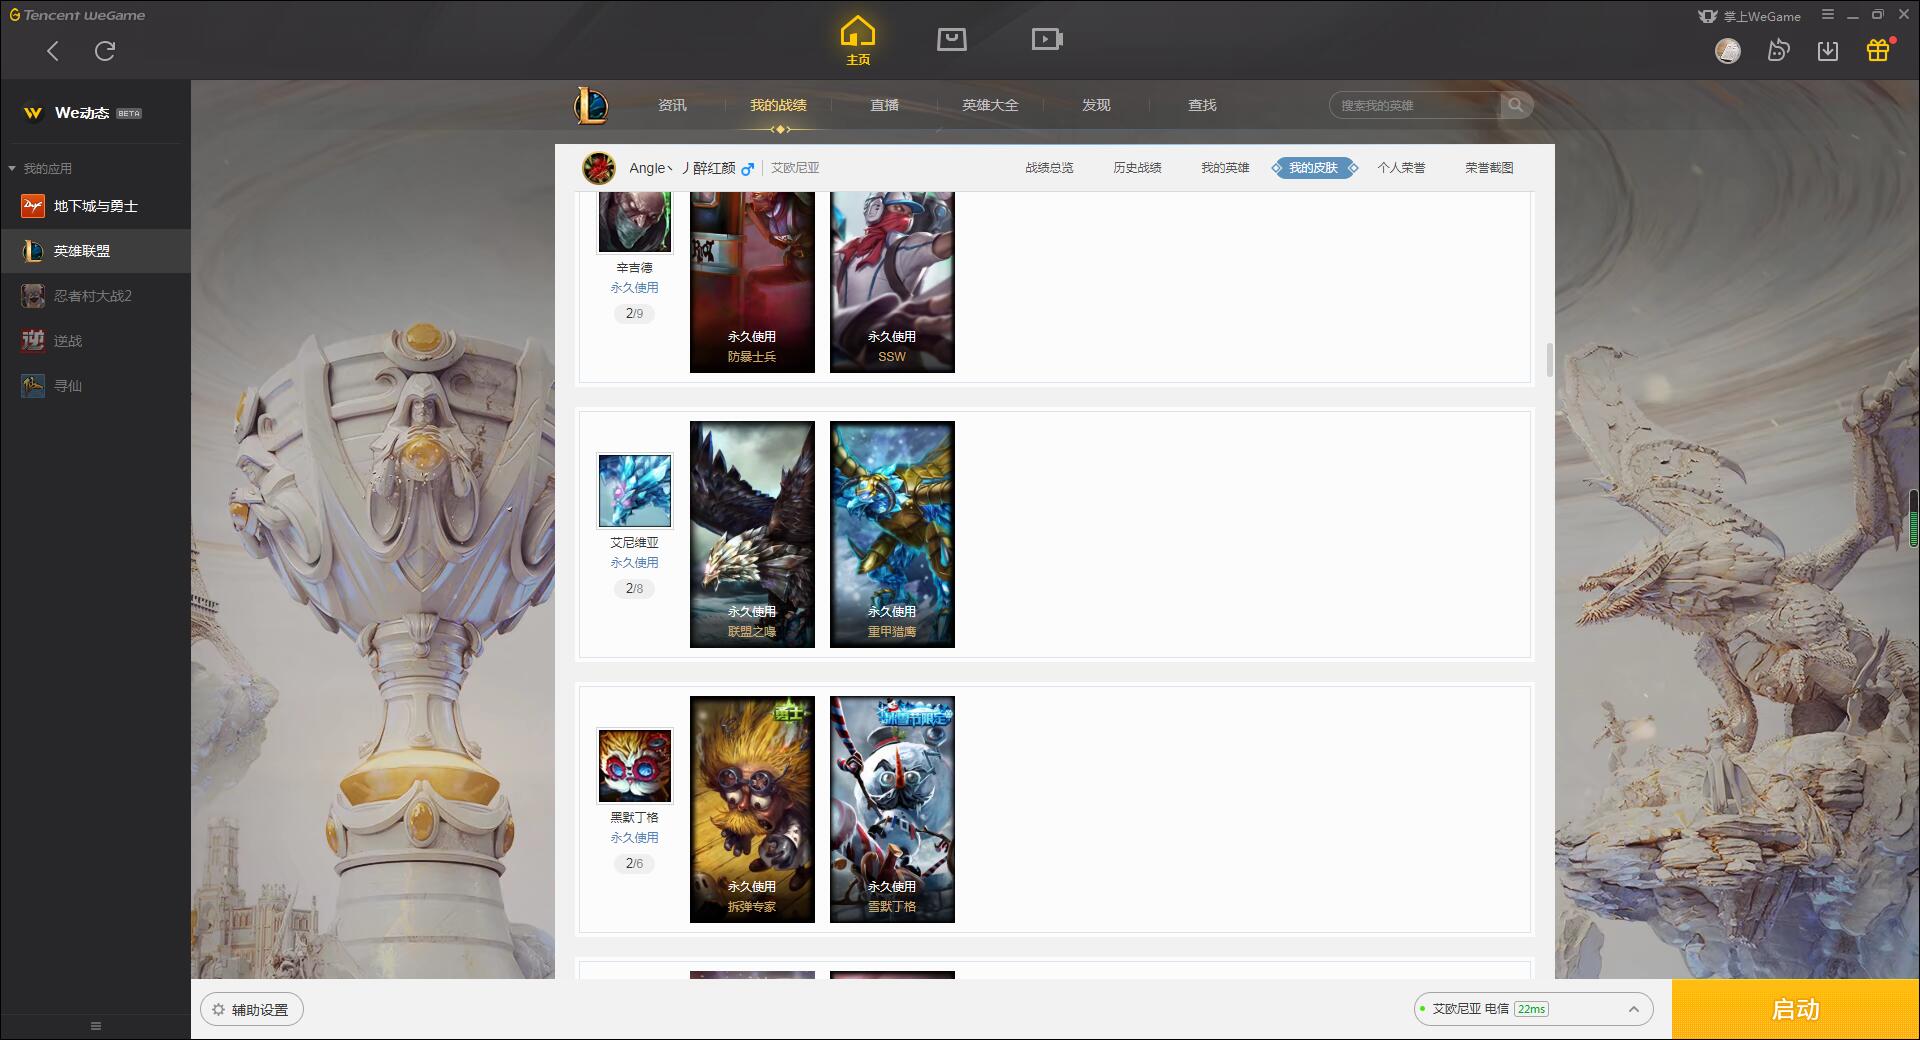
Task: Click the 2/9 skin count badge
Action: point(634,313)
